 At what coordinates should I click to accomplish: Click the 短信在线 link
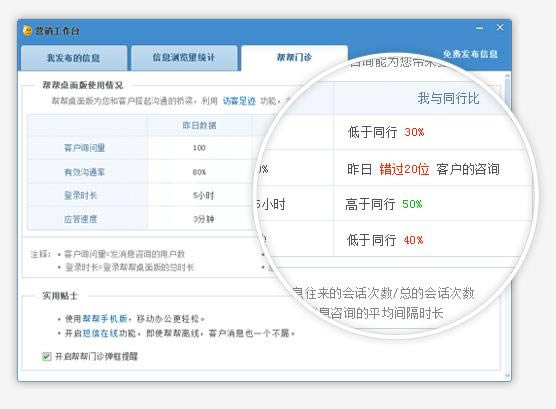click(x=100, y=333)
